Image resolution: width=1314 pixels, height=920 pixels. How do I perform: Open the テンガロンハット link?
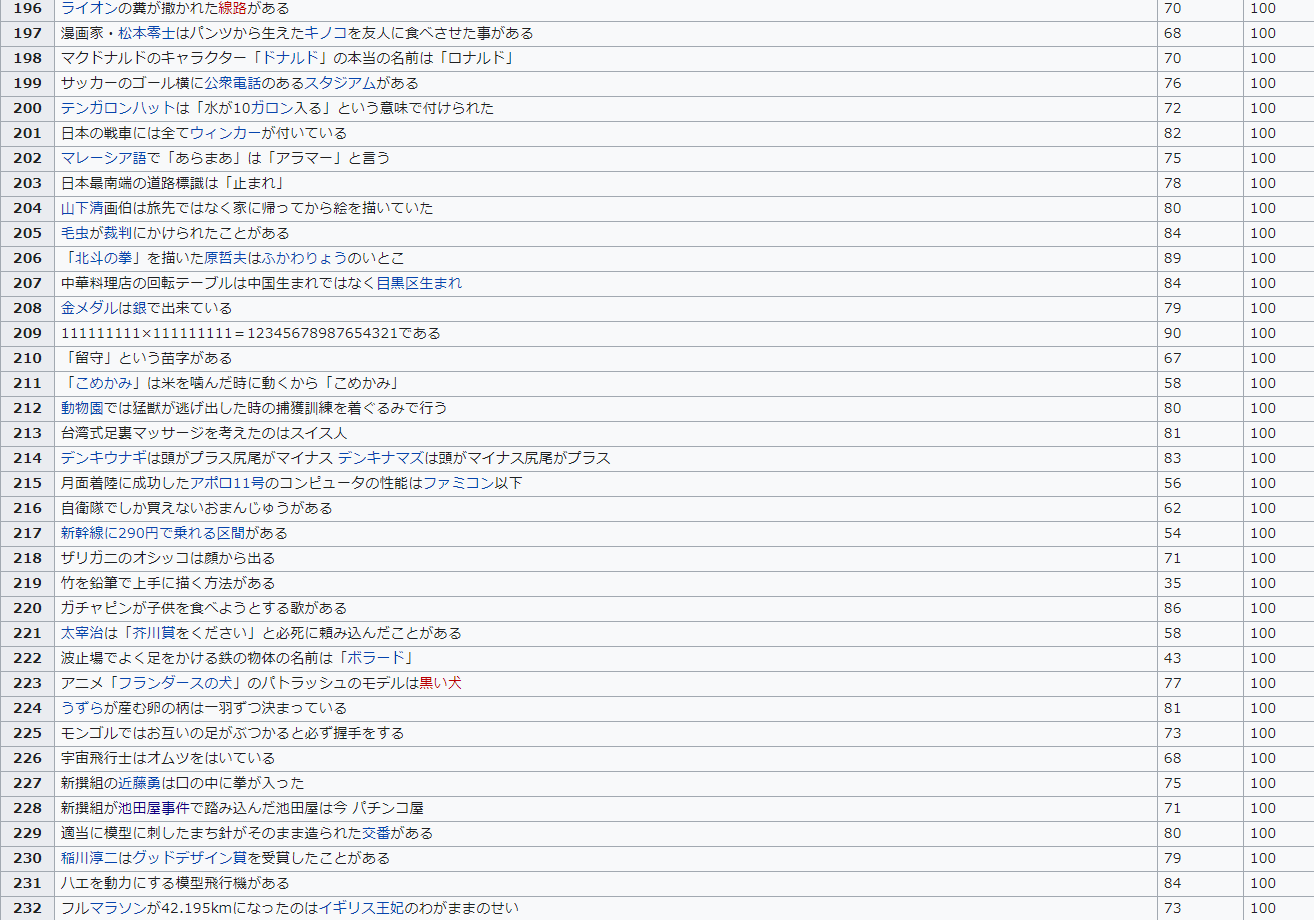(118, 108)
